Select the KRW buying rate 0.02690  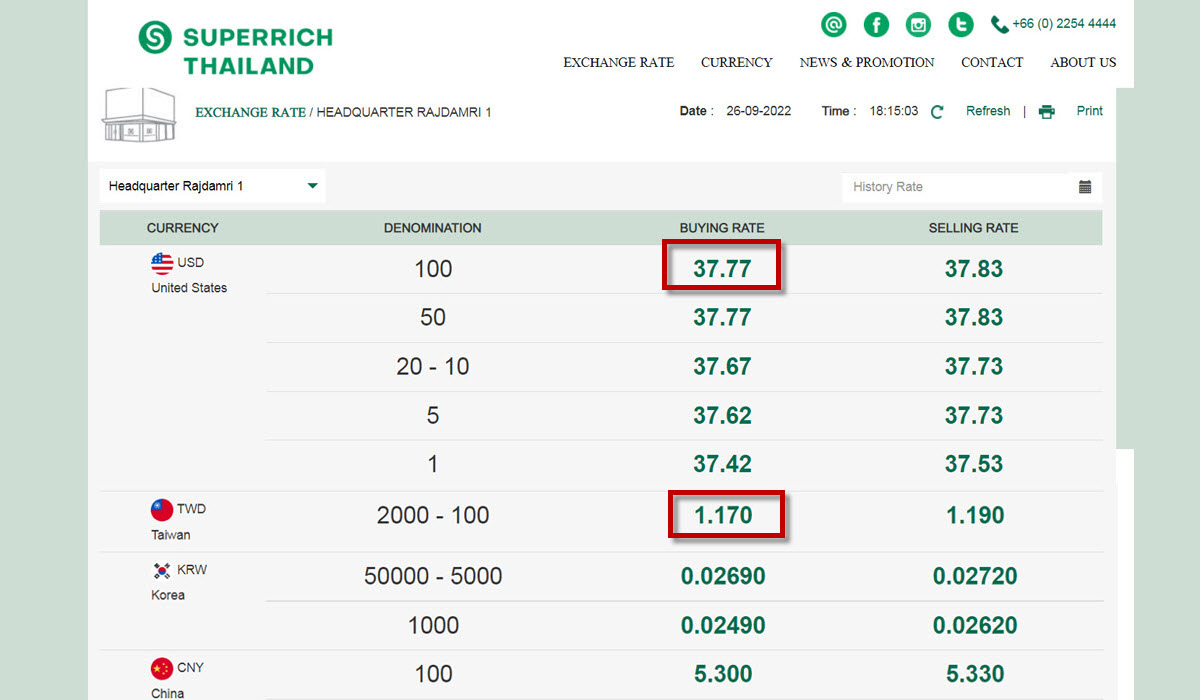pyautogui.click(x=723, y=577)
